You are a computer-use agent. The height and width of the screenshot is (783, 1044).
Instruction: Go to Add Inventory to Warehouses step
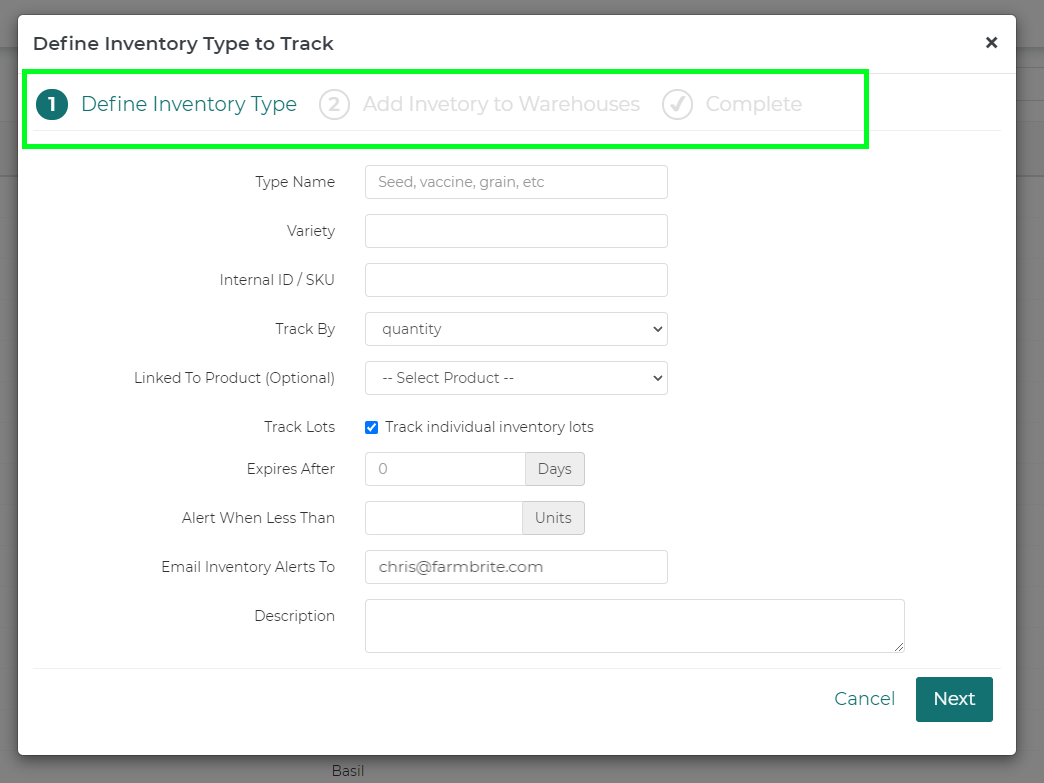(x=501, y=105)
